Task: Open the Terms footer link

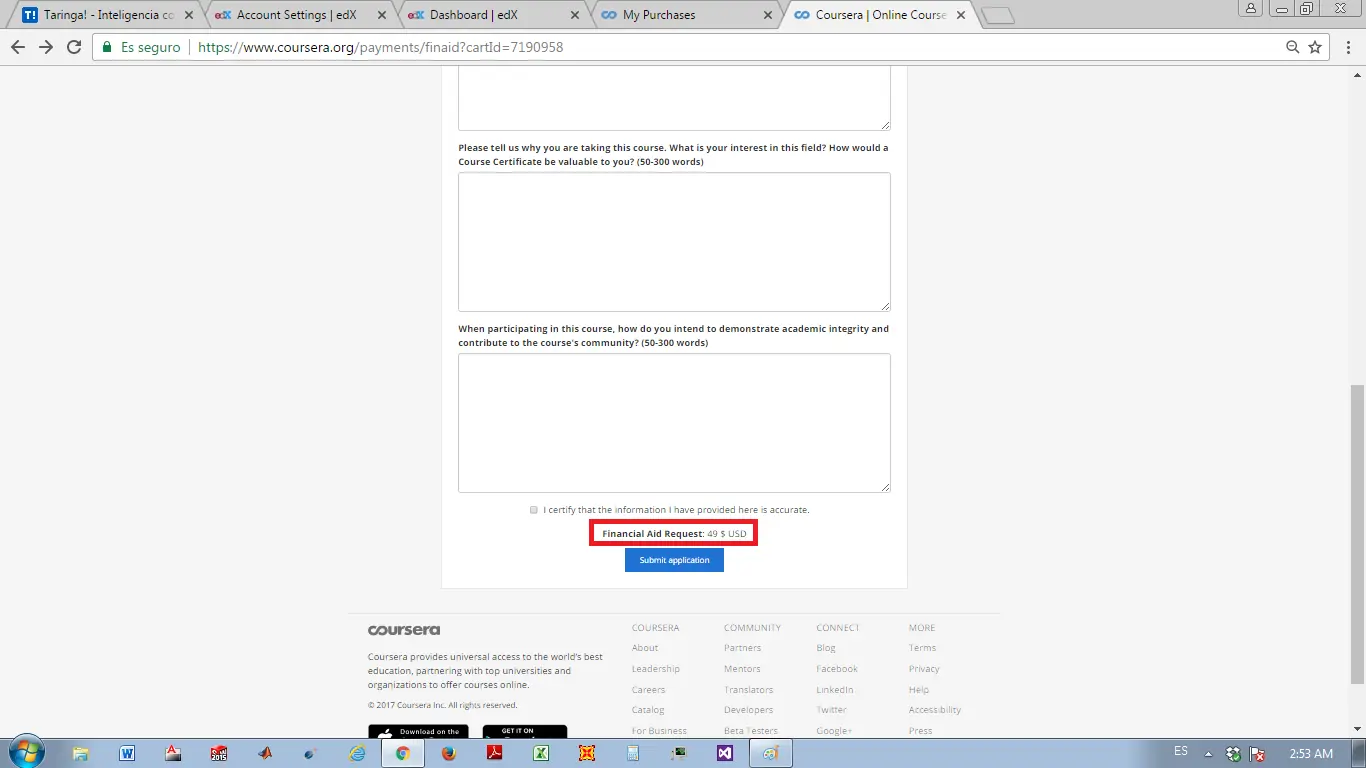Action: pos(922,648)
